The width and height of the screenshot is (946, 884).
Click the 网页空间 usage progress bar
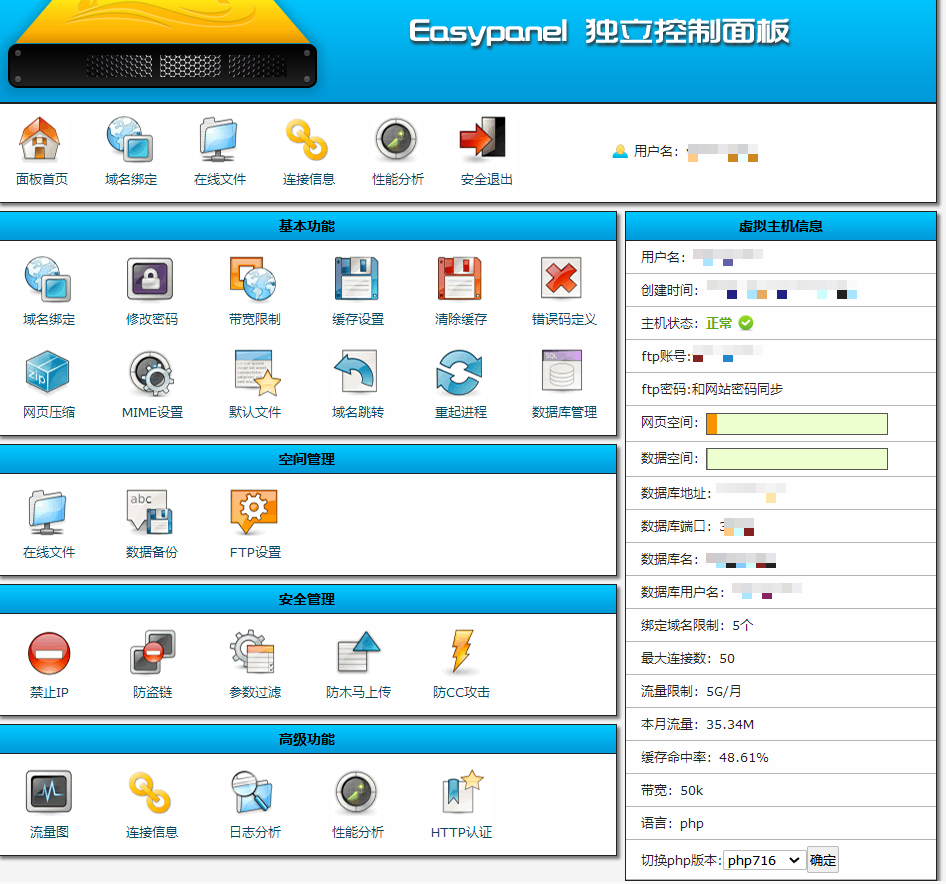796,424
